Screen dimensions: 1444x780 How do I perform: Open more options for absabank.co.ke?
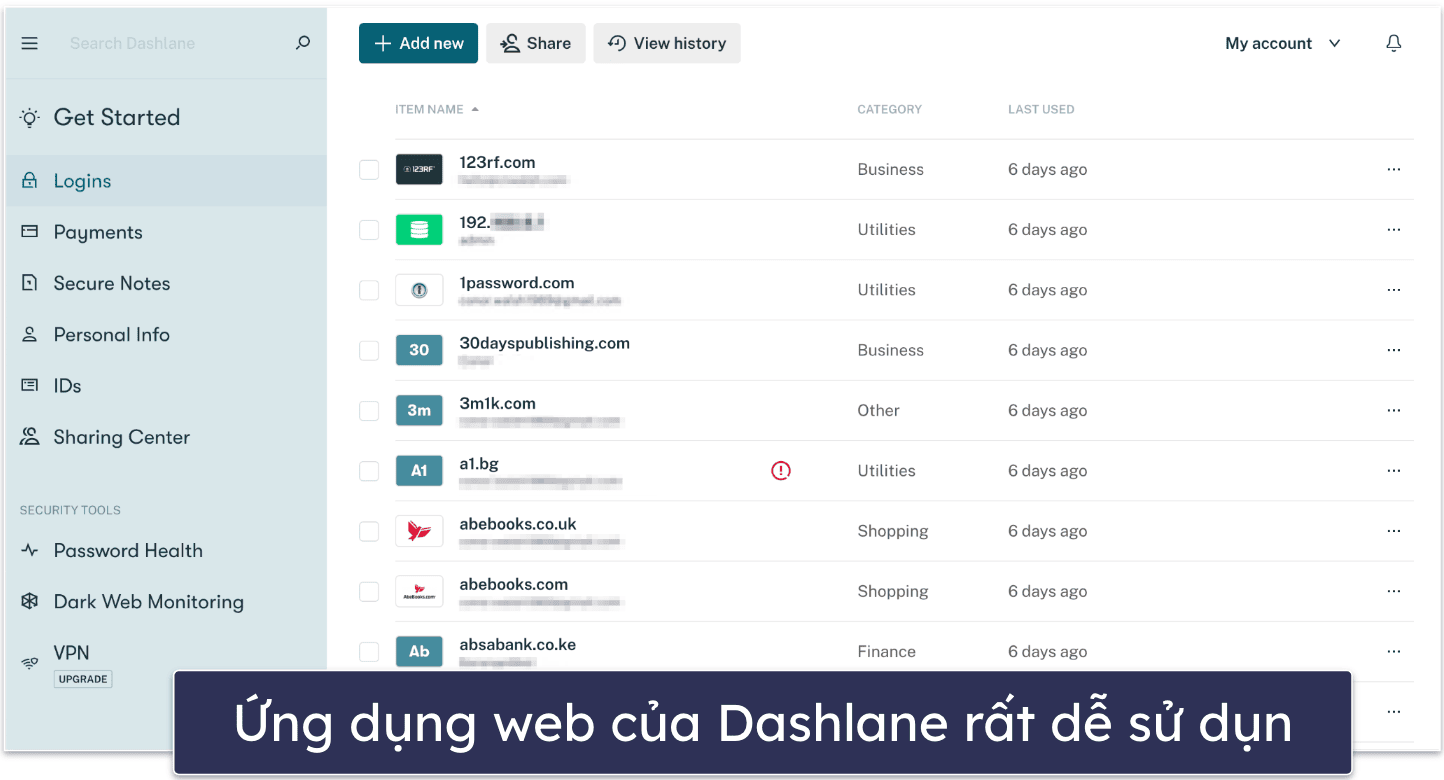coord(1394,652)
